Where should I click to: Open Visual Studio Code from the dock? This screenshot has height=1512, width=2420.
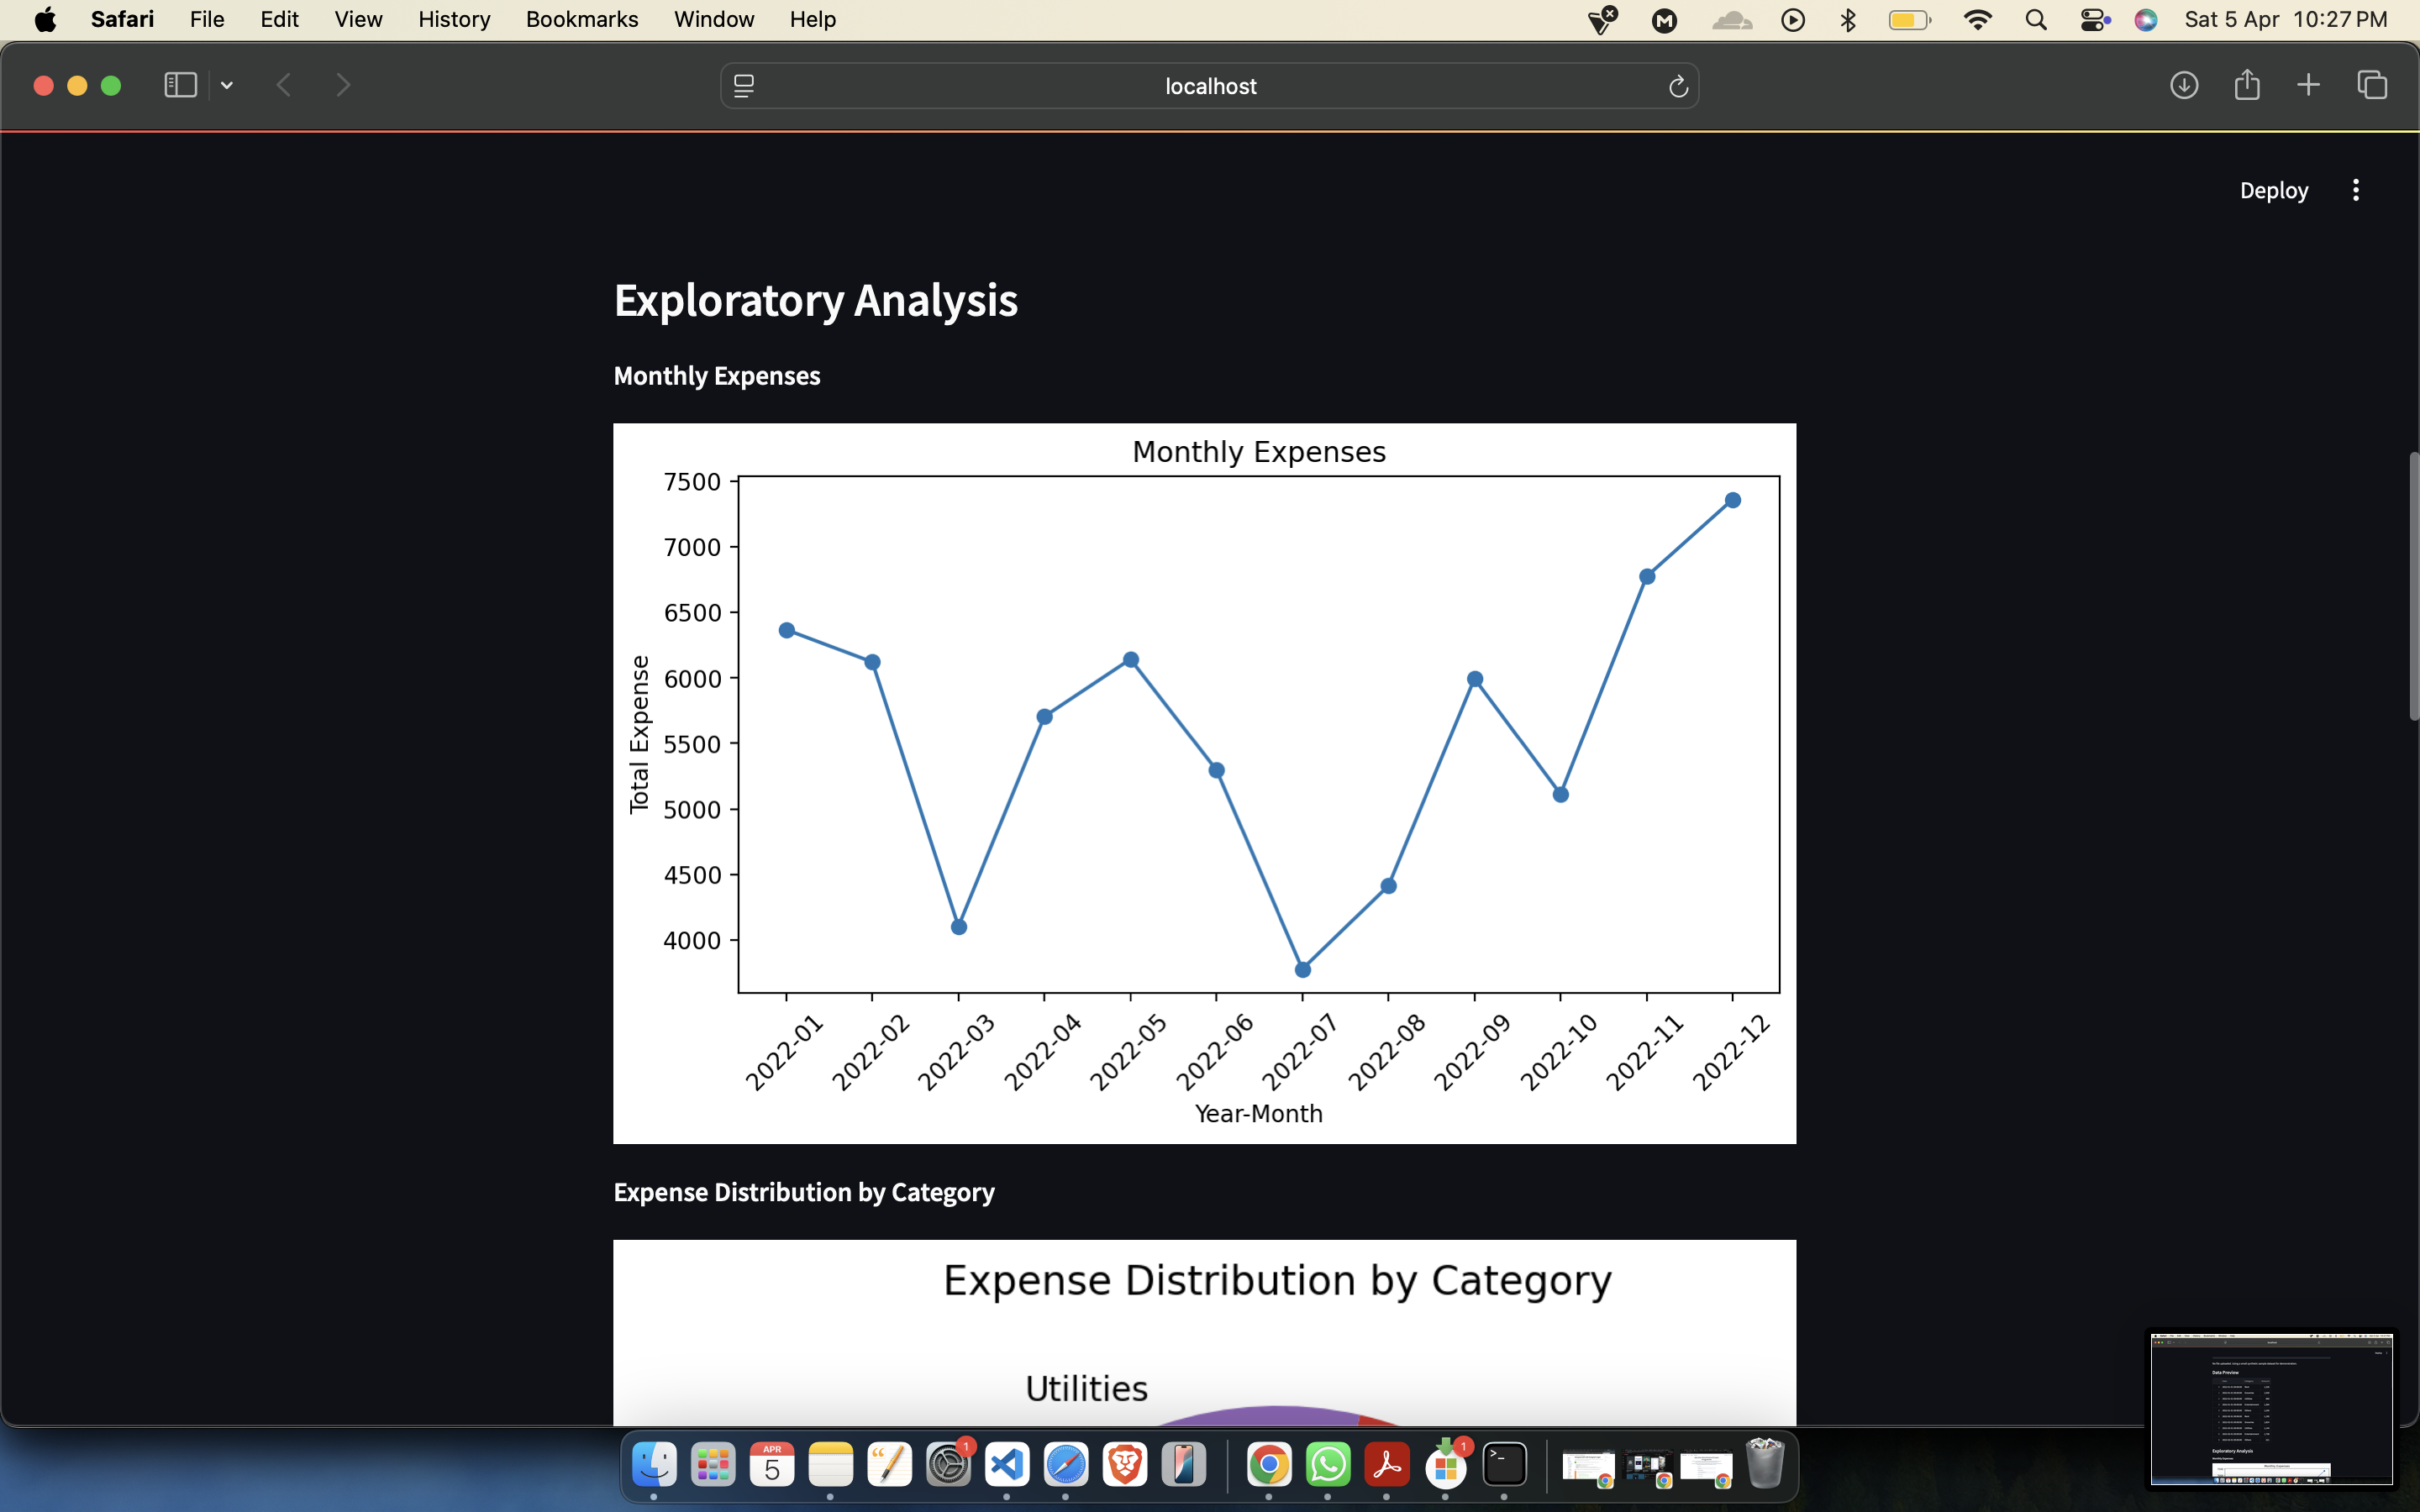click(x=1006, y=1465)
